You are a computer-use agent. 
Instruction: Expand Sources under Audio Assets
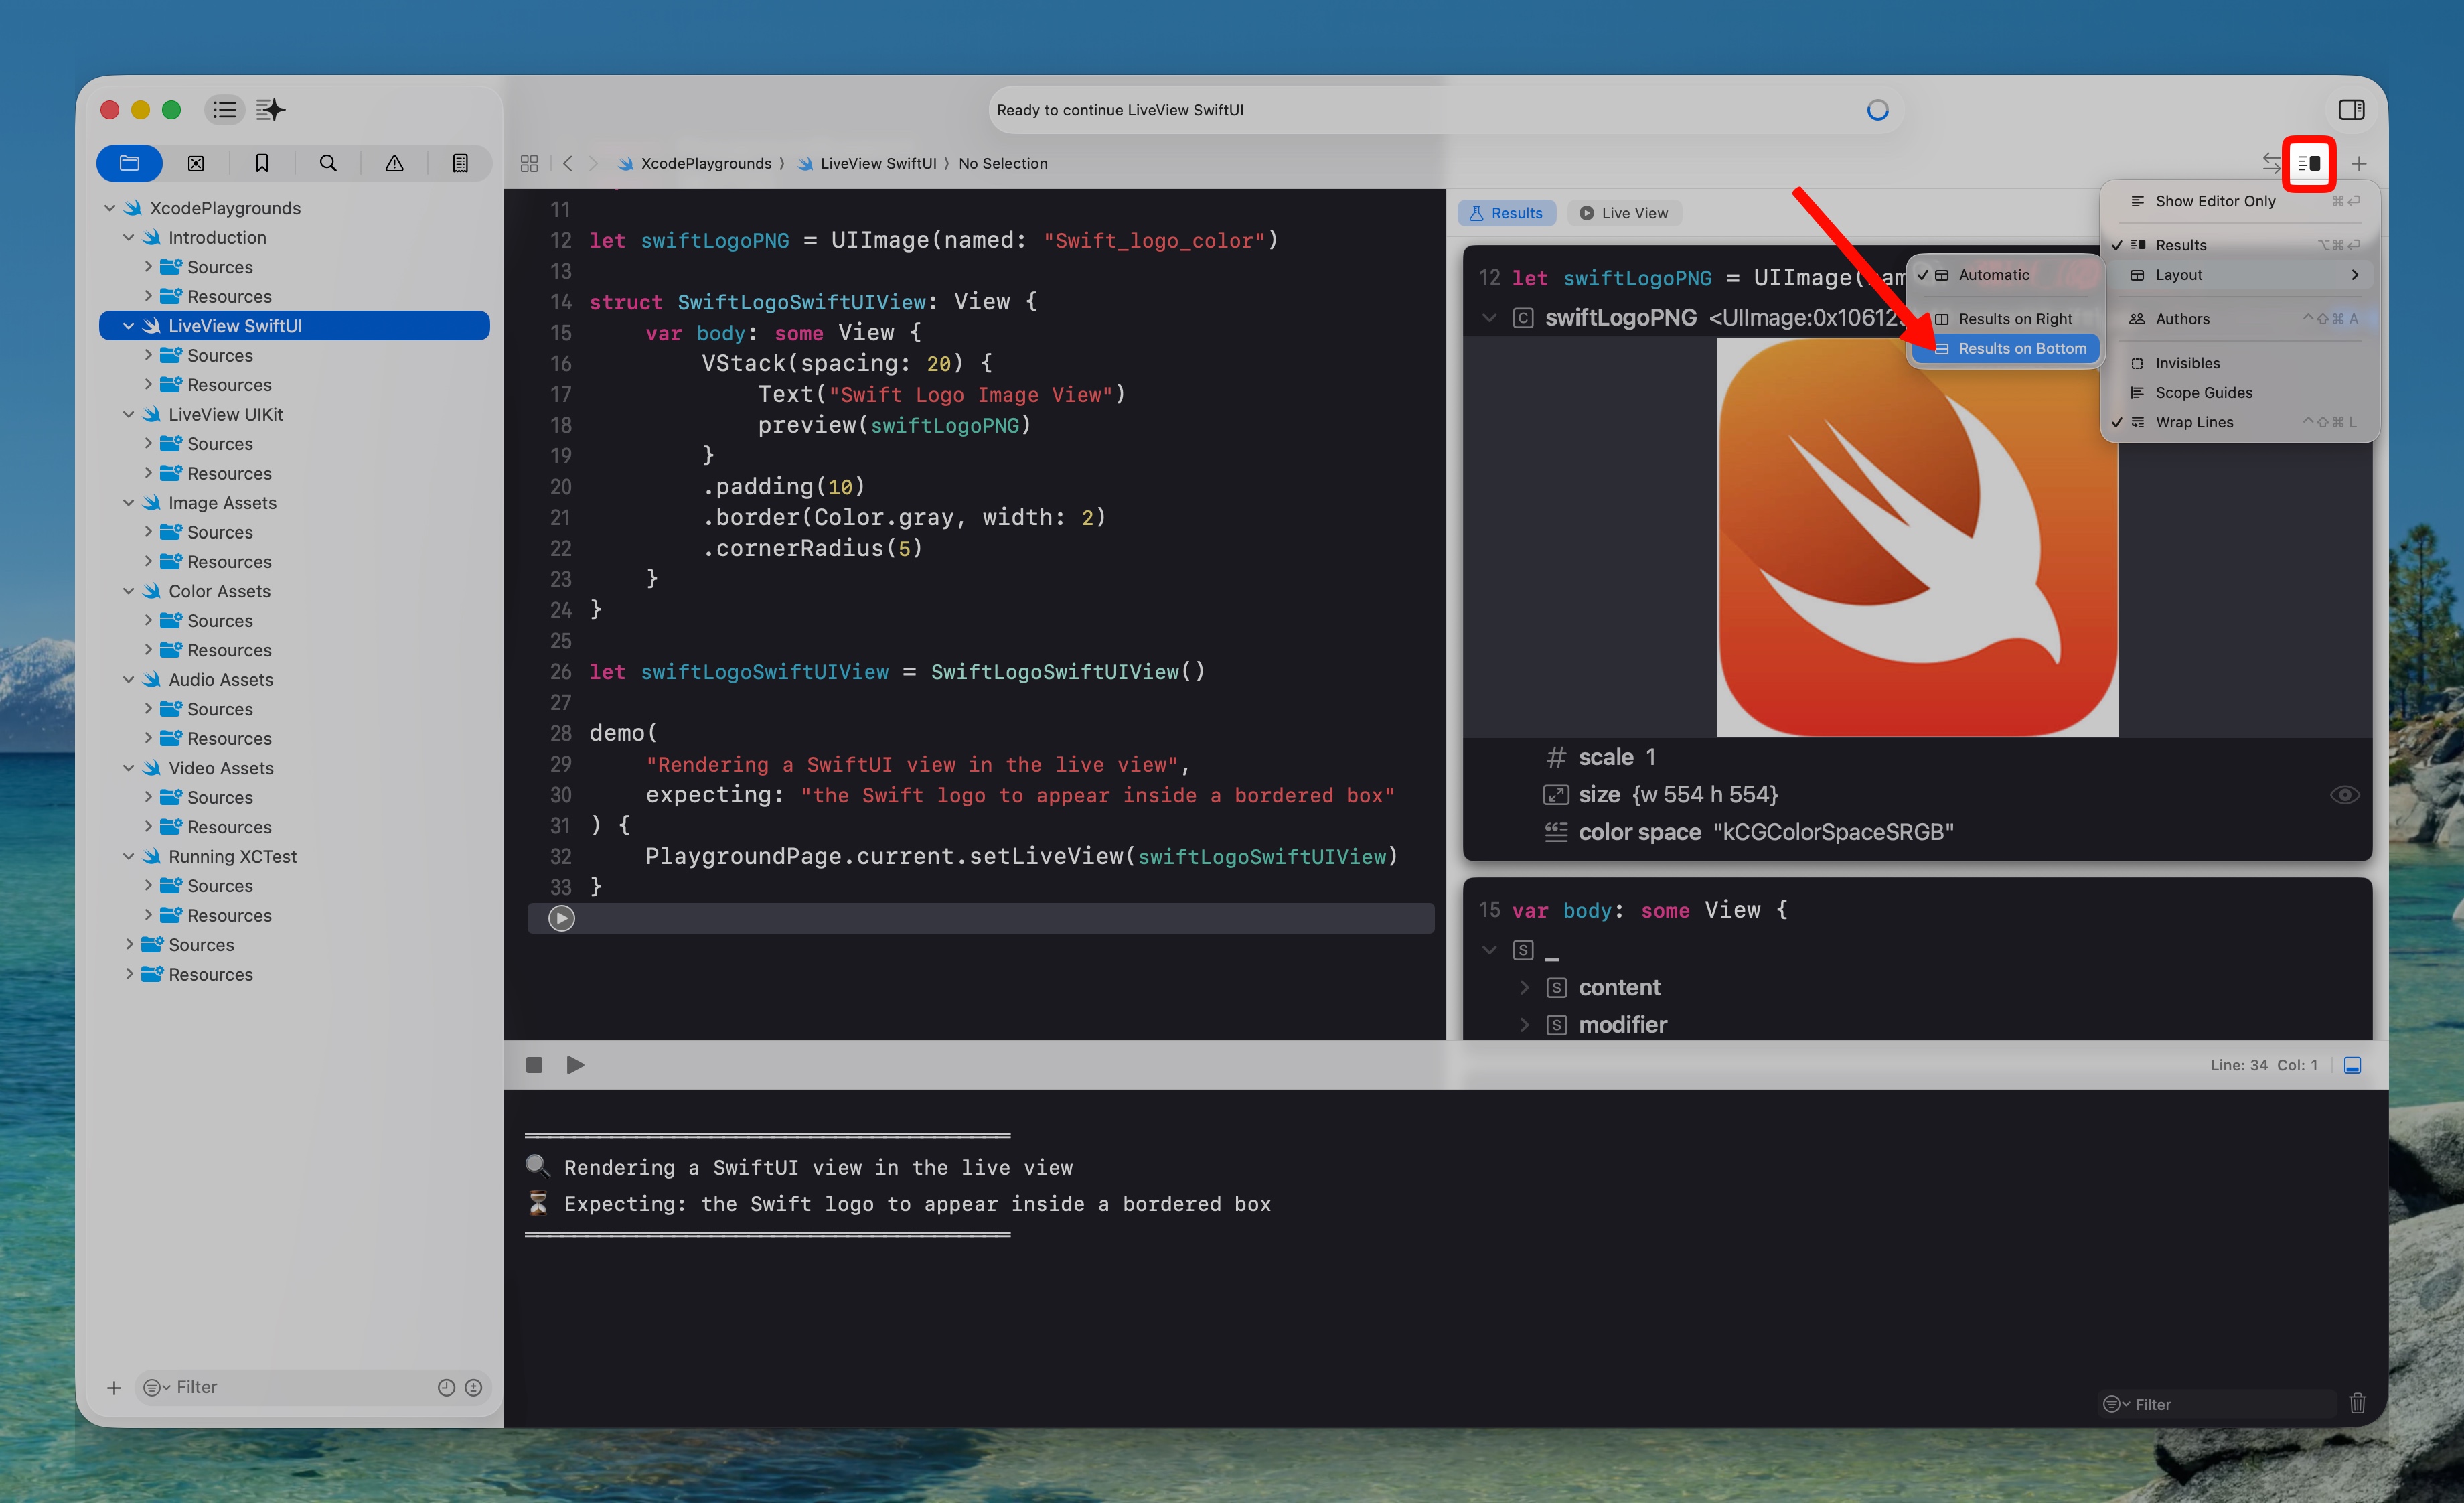tap(148, 709)
